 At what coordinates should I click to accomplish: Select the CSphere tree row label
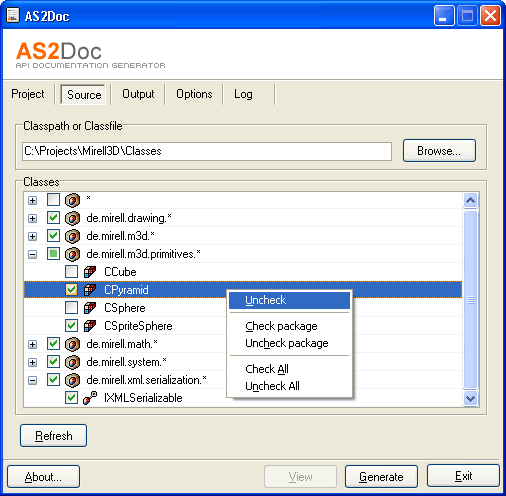click(125, 308)
